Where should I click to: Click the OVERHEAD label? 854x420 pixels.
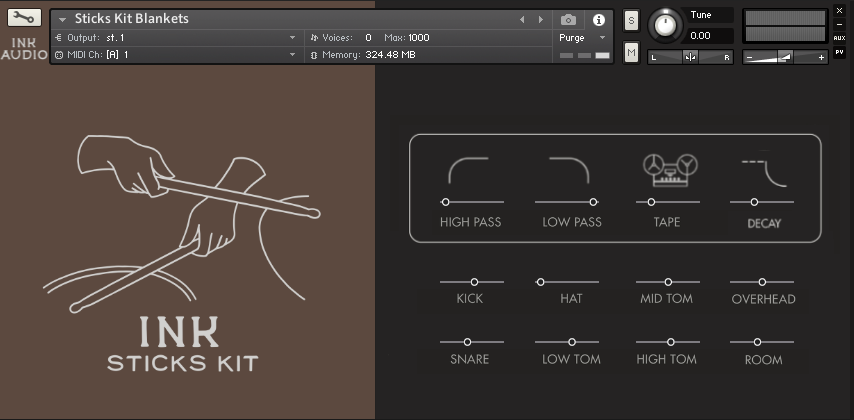[x=764, y=299]
